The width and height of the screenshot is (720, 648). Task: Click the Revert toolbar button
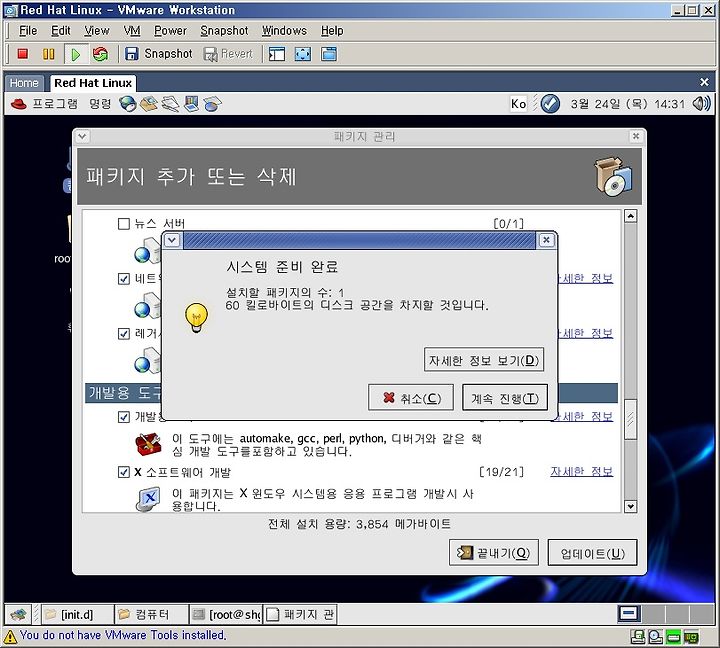pos(228,54)
